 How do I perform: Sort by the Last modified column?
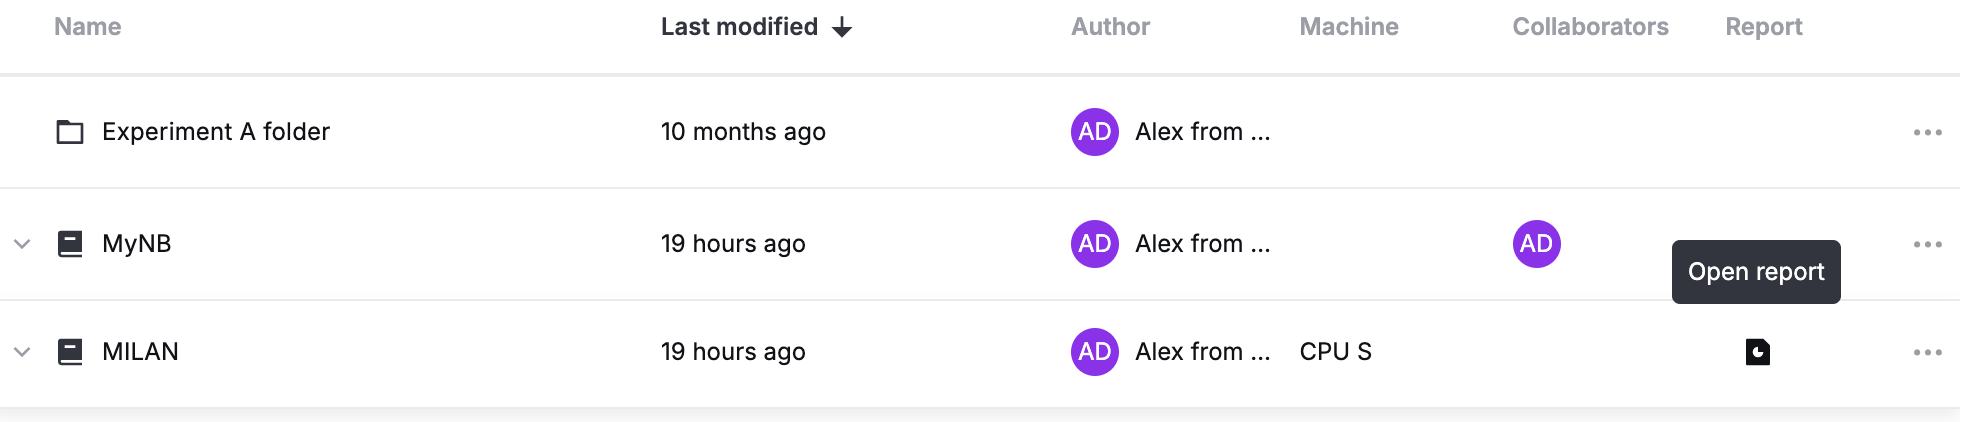click(x=739, y=27)
